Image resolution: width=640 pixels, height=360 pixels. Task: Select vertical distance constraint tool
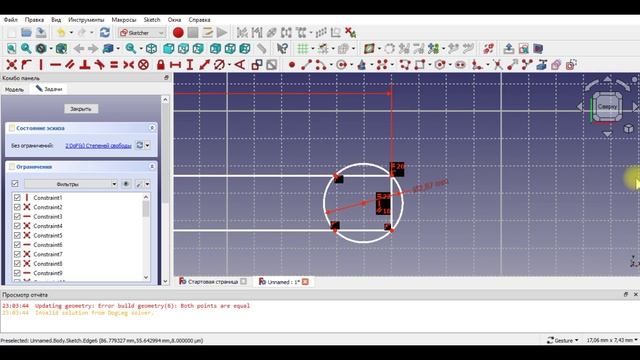[190, 64]
